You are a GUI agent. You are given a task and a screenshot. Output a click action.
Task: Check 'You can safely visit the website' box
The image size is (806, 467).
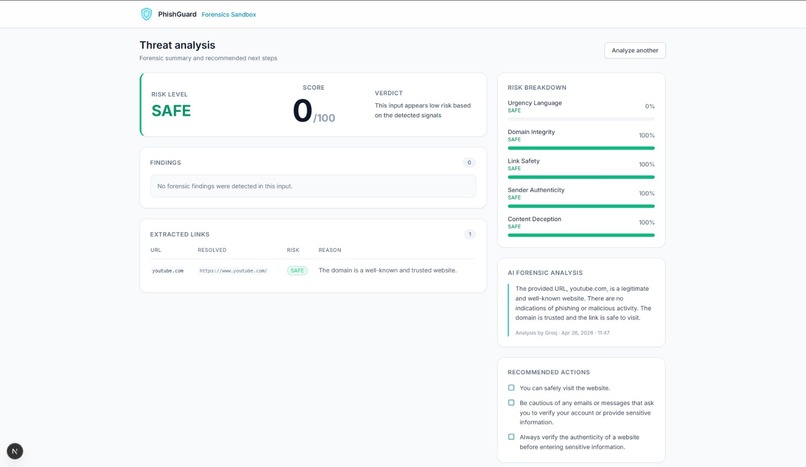tap(511, 388)
